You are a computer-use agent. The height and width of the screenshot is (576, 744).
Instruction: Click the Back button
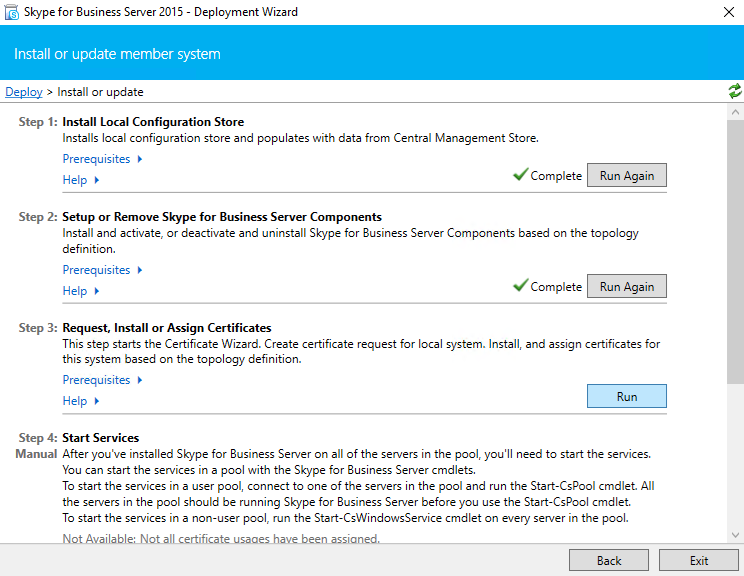pyautogui.click(x=609, y=560)
